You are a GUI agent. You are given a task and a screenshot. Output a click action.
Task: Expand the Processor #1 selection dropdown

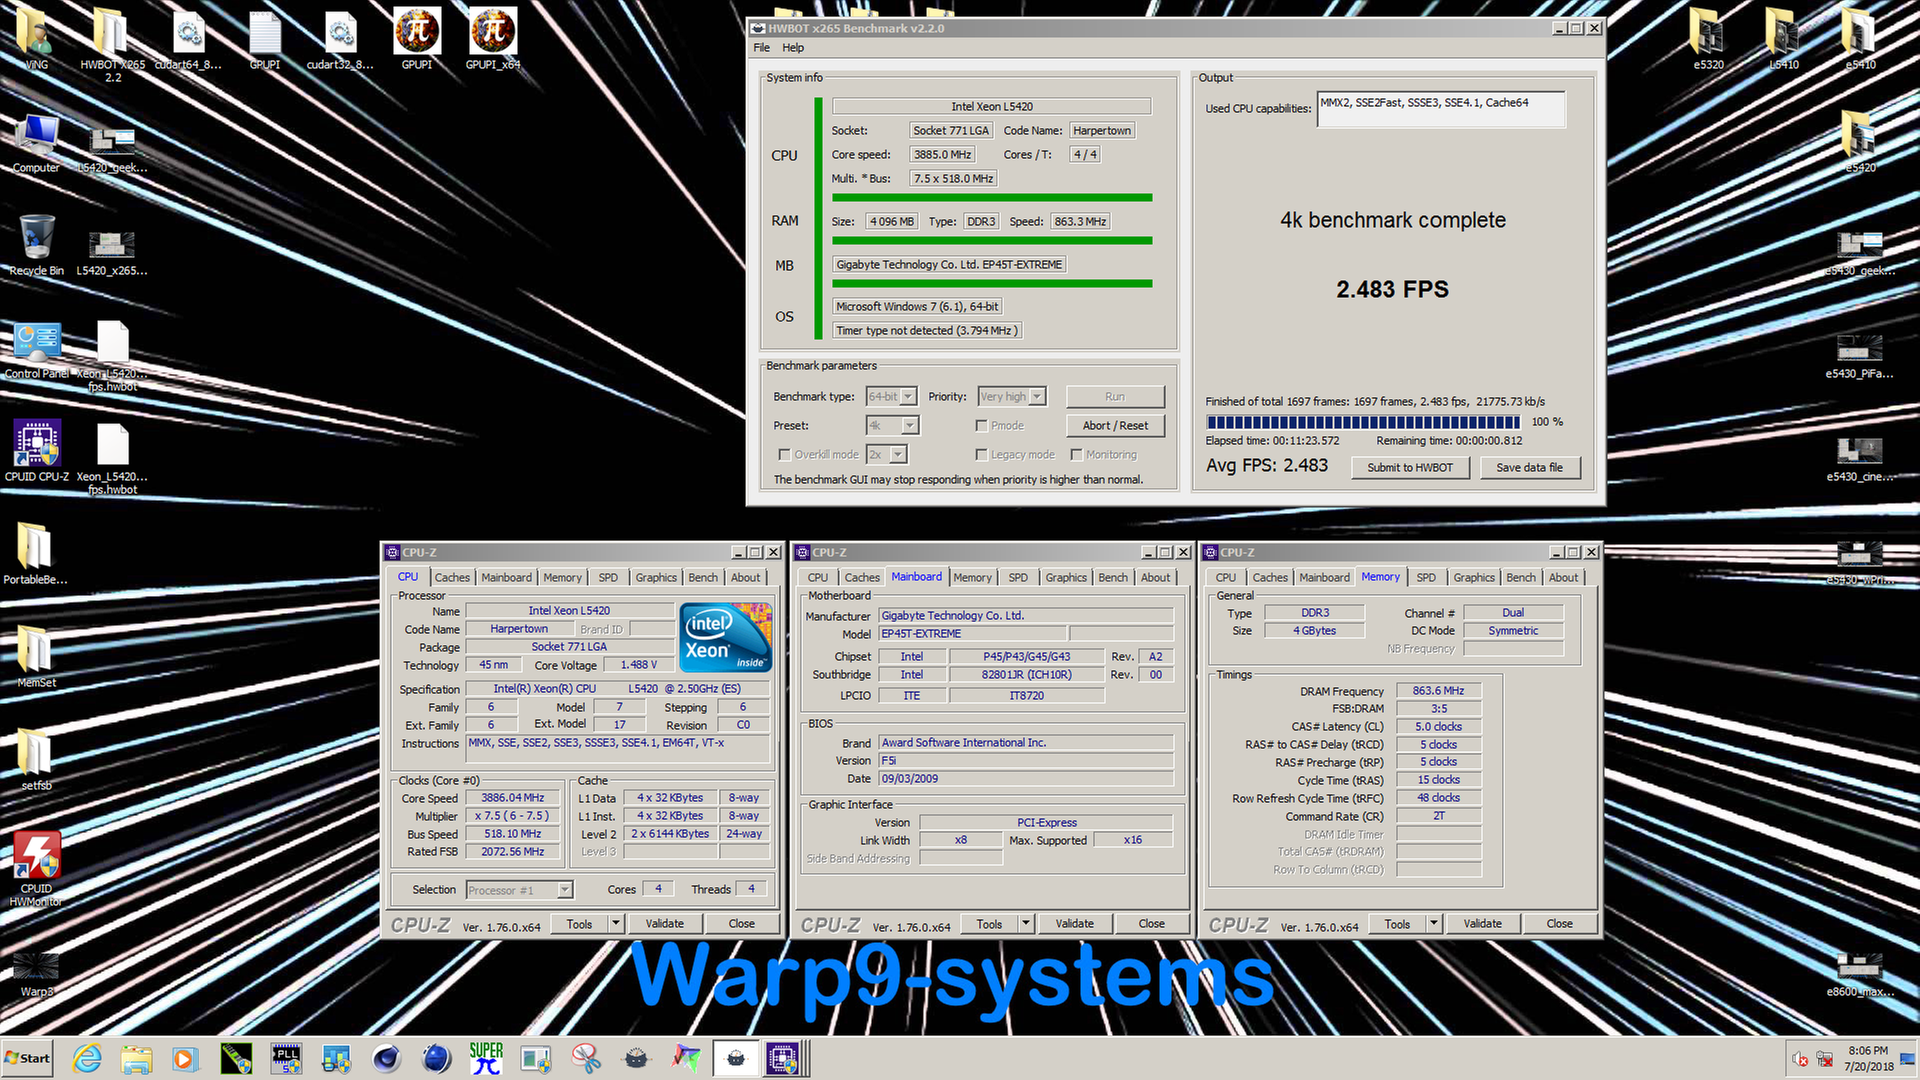(565, 890)
